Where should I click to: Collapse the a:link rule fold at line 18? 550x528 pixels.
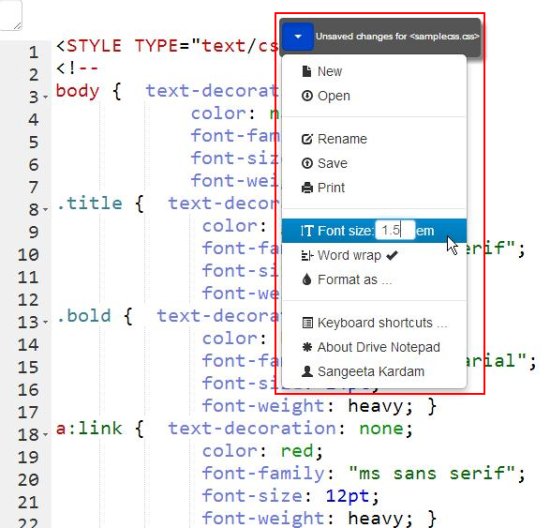[x=46, y=434]
